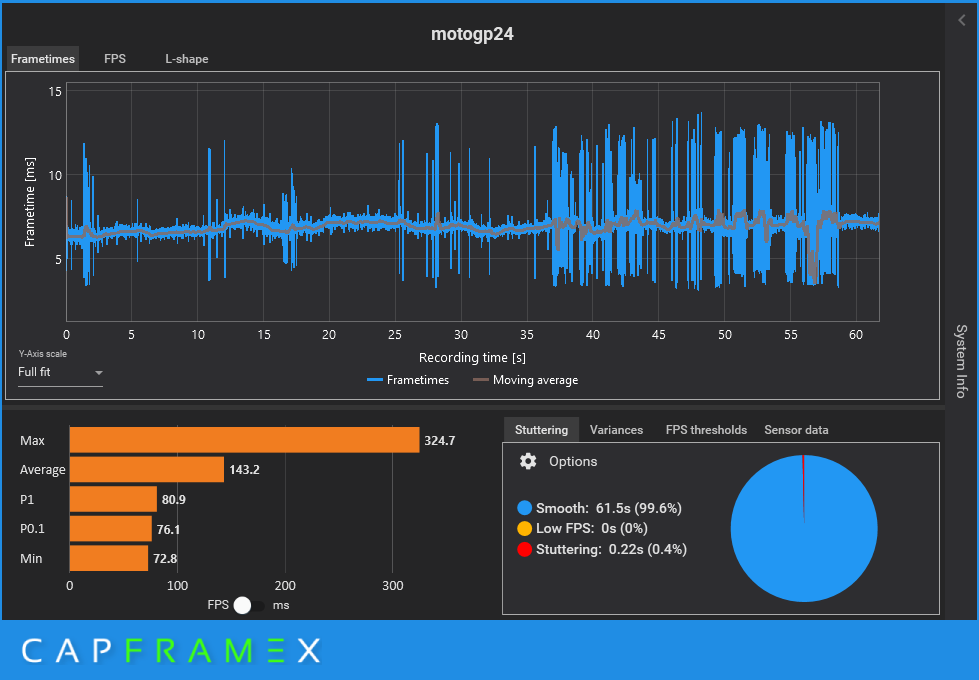Click the P0.1 bar showing 76.1
The height and width of the screenshot is (680, 979).
tap(111, 529)
